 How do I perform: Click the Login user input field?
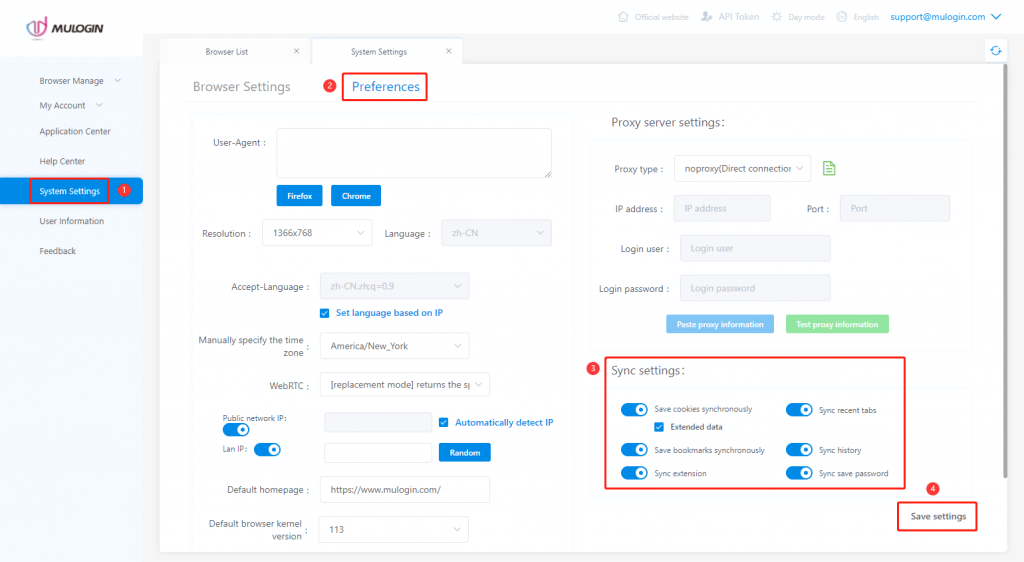(755, 248)
